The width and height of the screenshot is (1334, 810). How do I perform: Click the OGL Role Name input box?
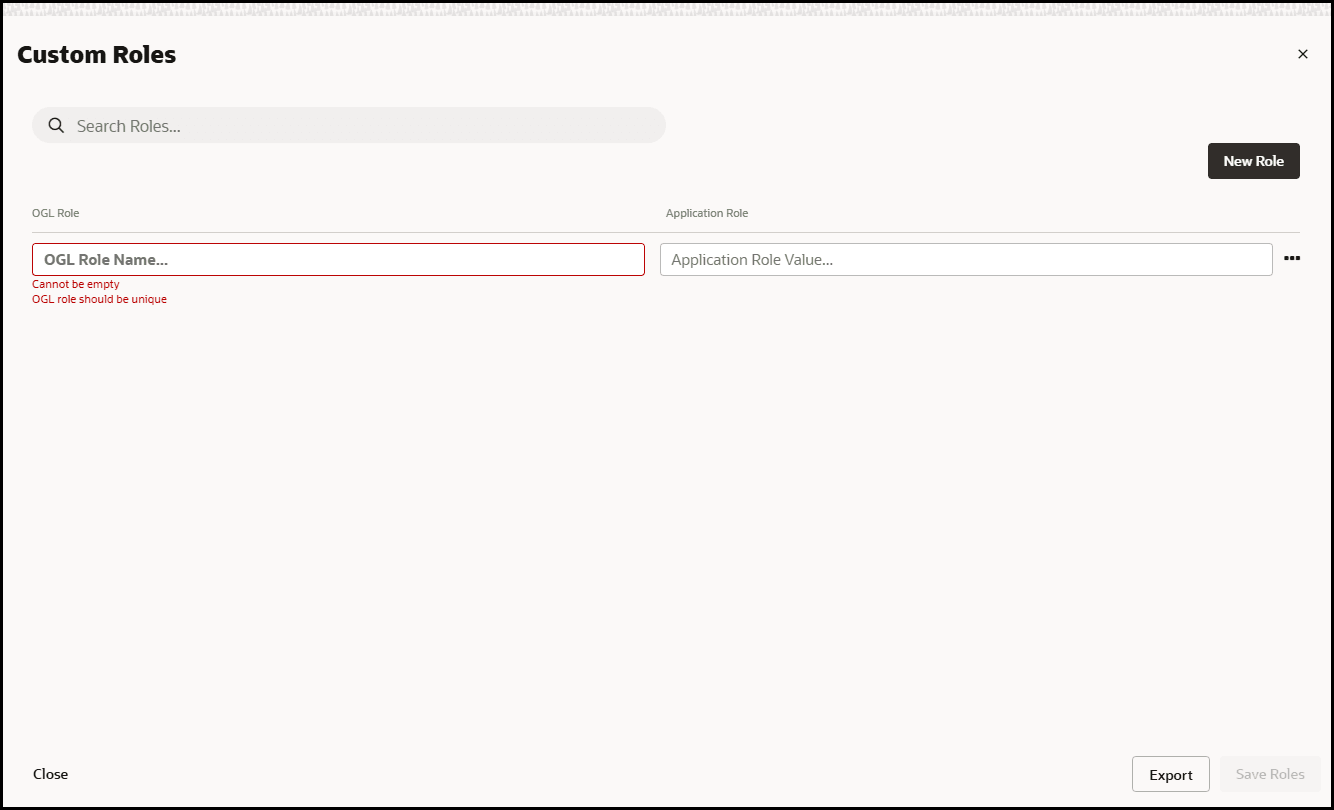coord(338,259)
